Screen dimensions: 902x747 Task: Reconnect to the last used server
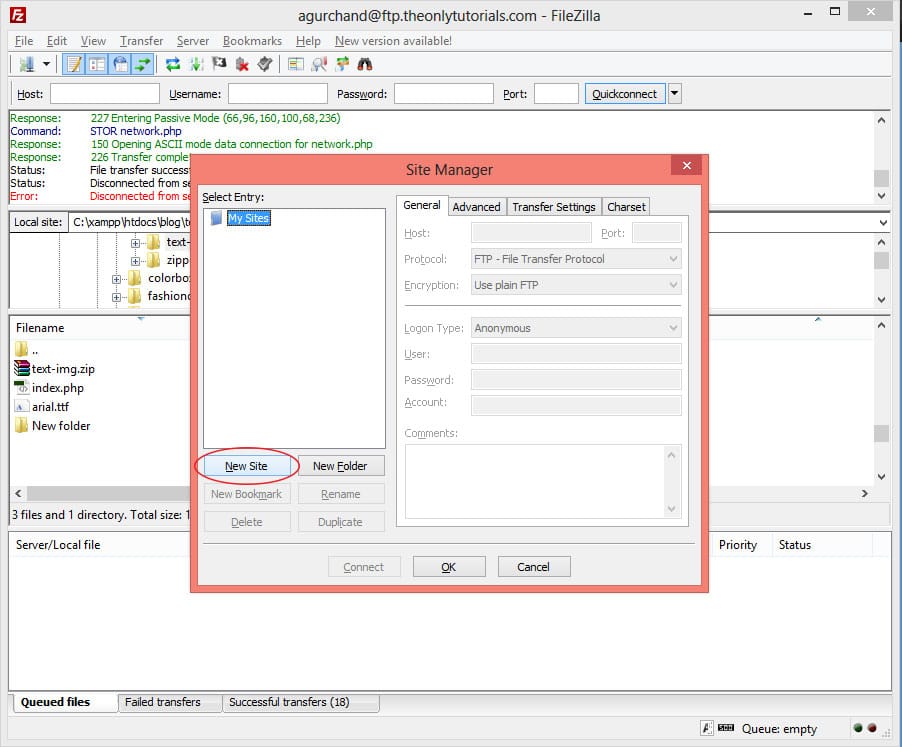point(265,64)
